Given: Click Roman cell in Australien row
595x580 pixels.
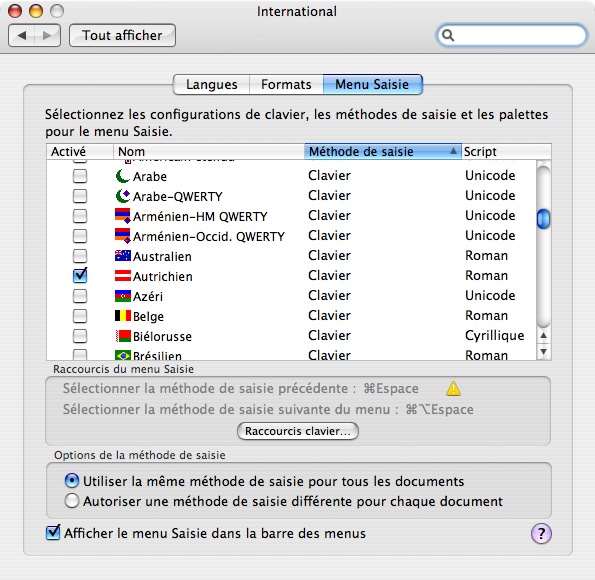Looking at the screenshot, I should coord(486,255).
